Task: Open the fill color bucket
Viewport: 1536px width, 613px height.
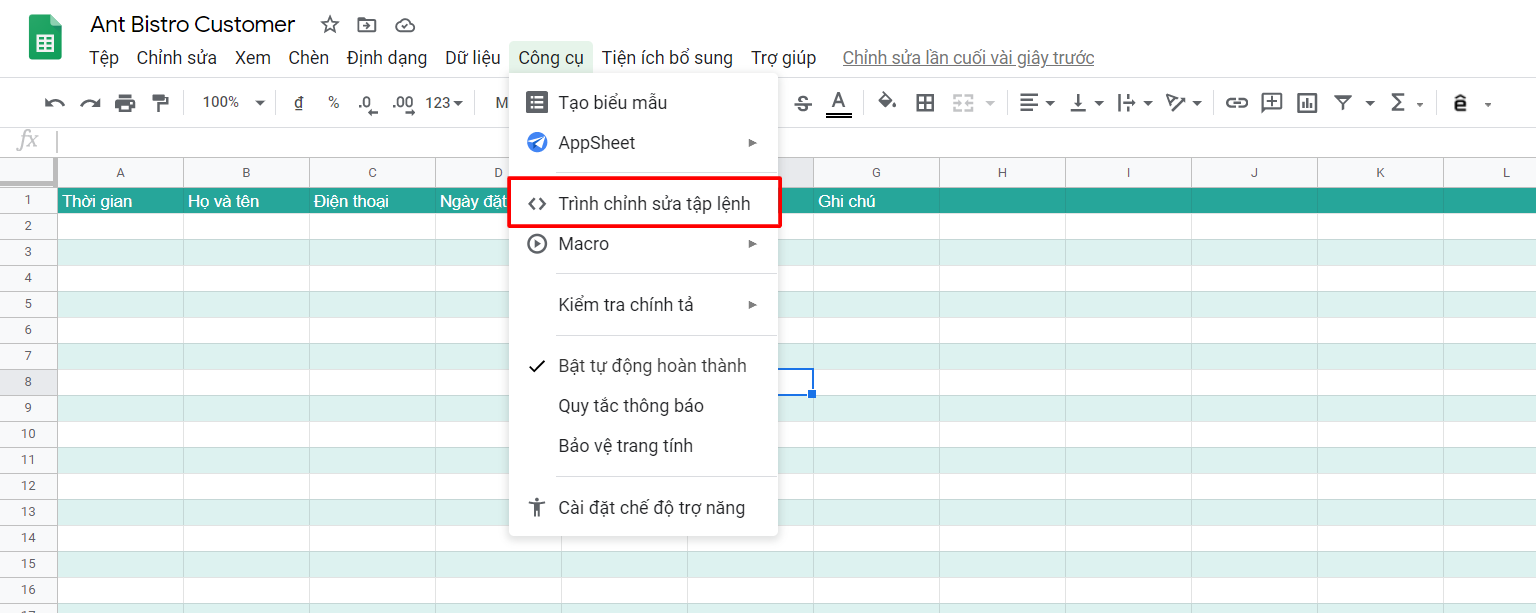Action: 887,102
